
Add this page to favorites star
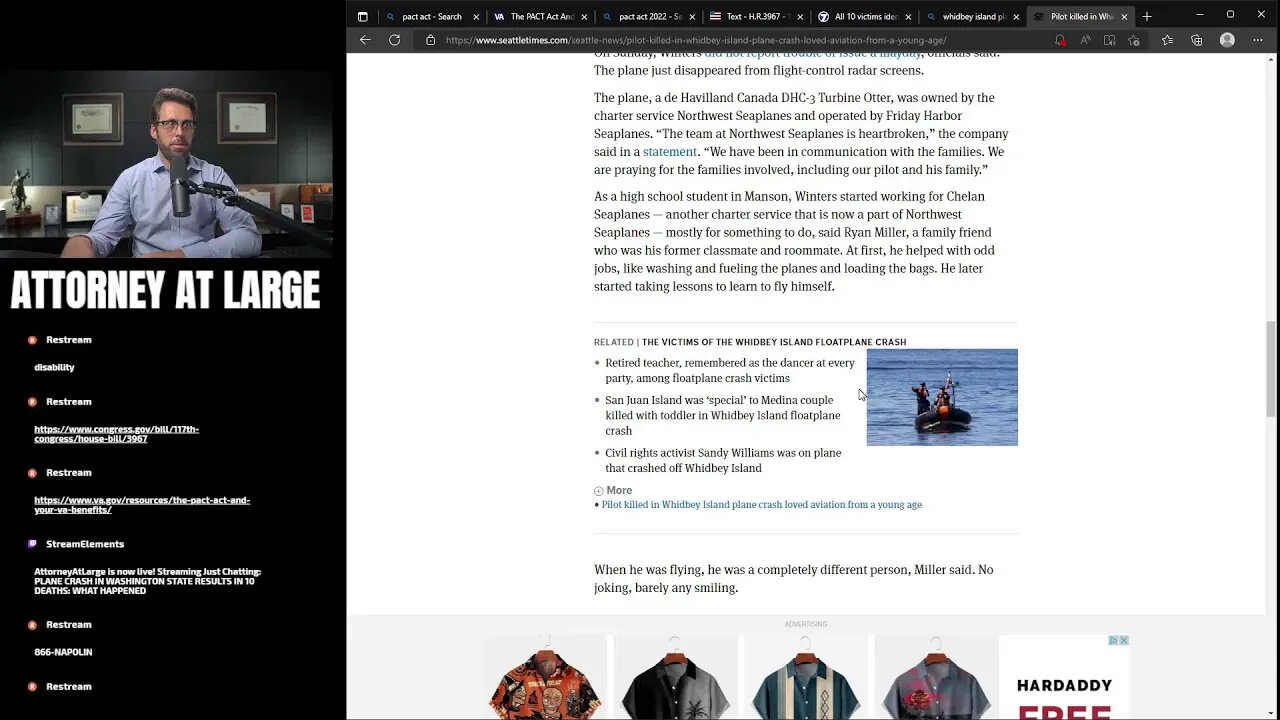click(x=1133, y=40)
